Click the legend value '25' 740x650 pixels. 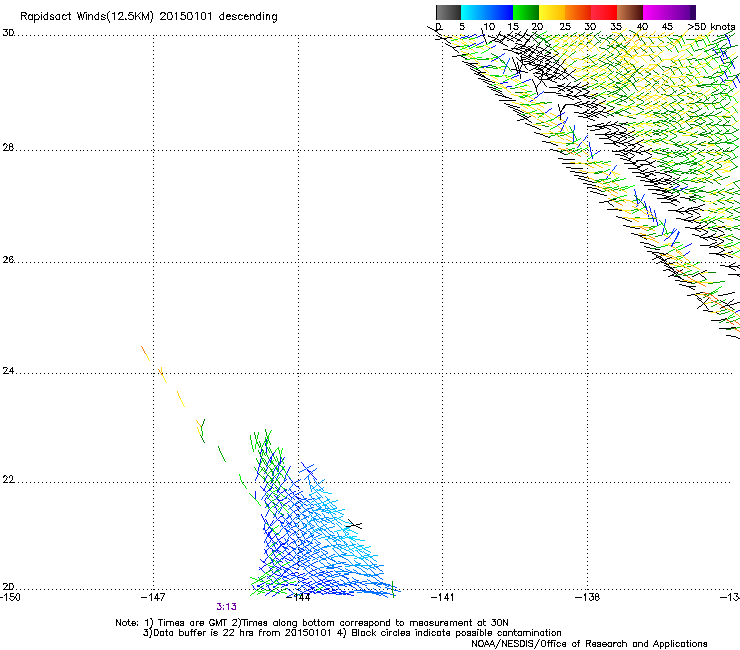click(564, 27)
